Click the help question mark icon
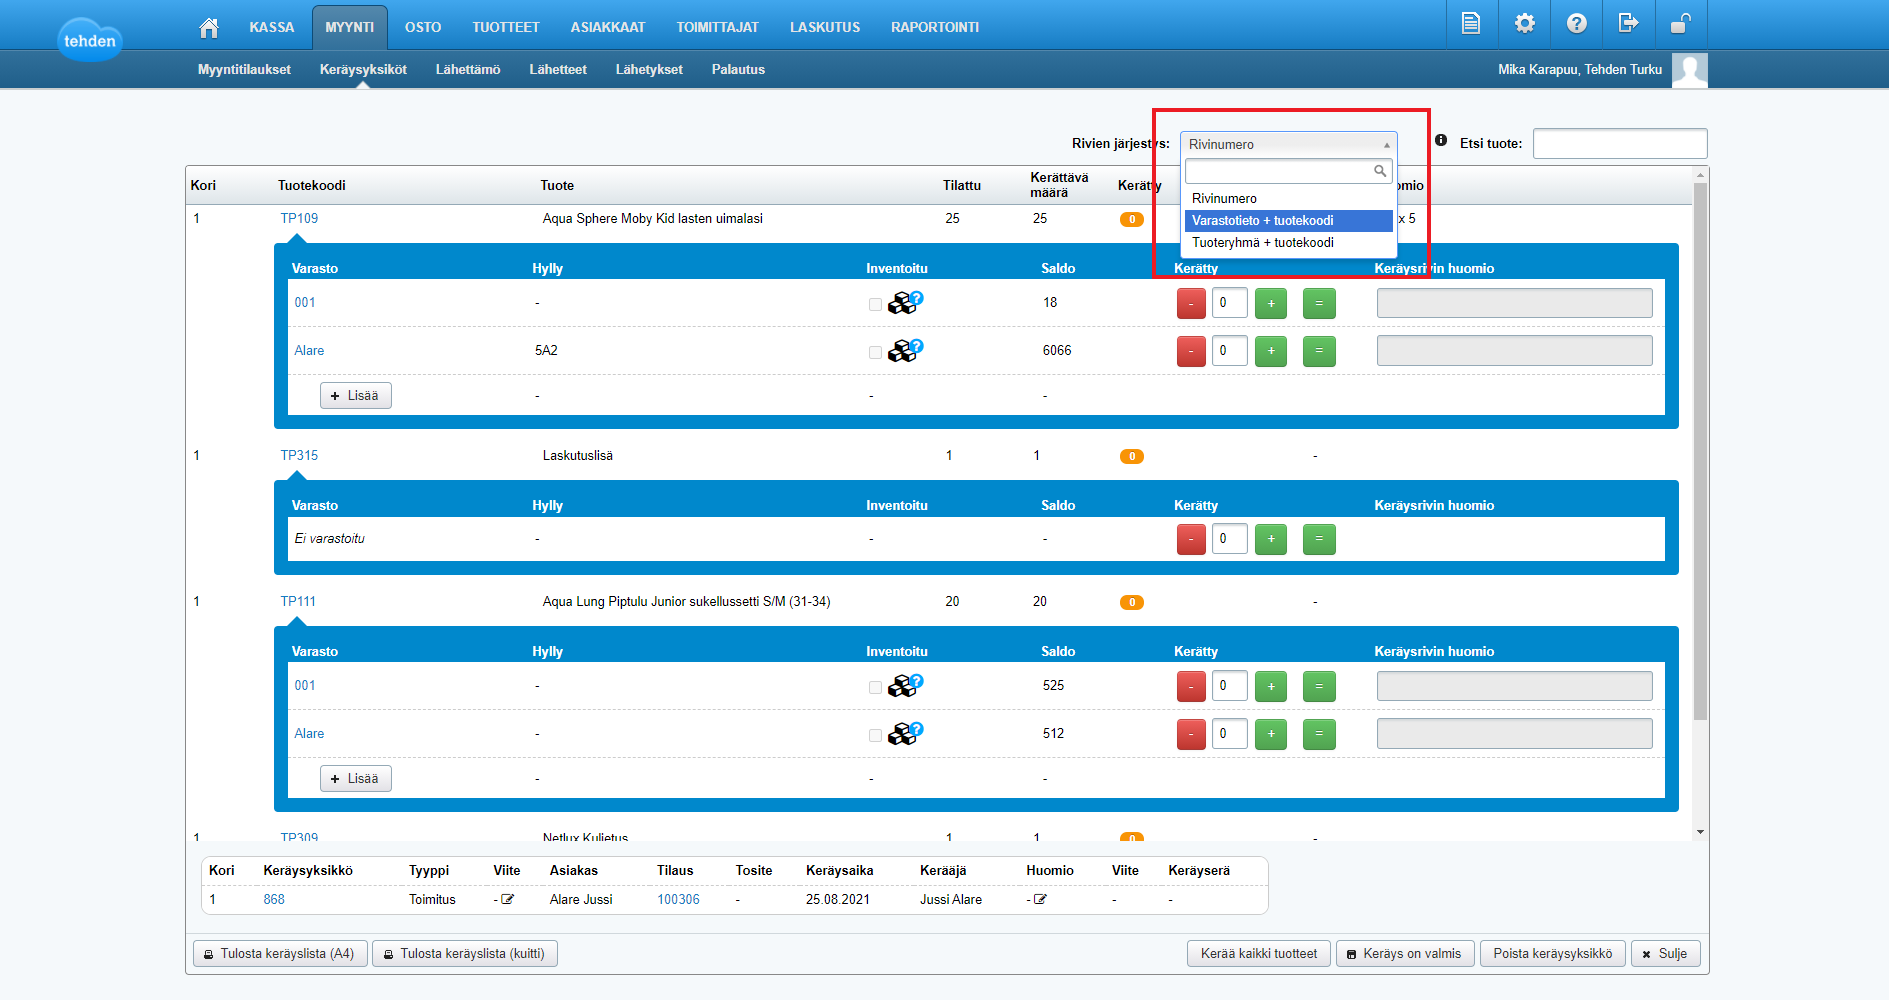This screenshot has width=1889, height=1000. click(1576, 24)
